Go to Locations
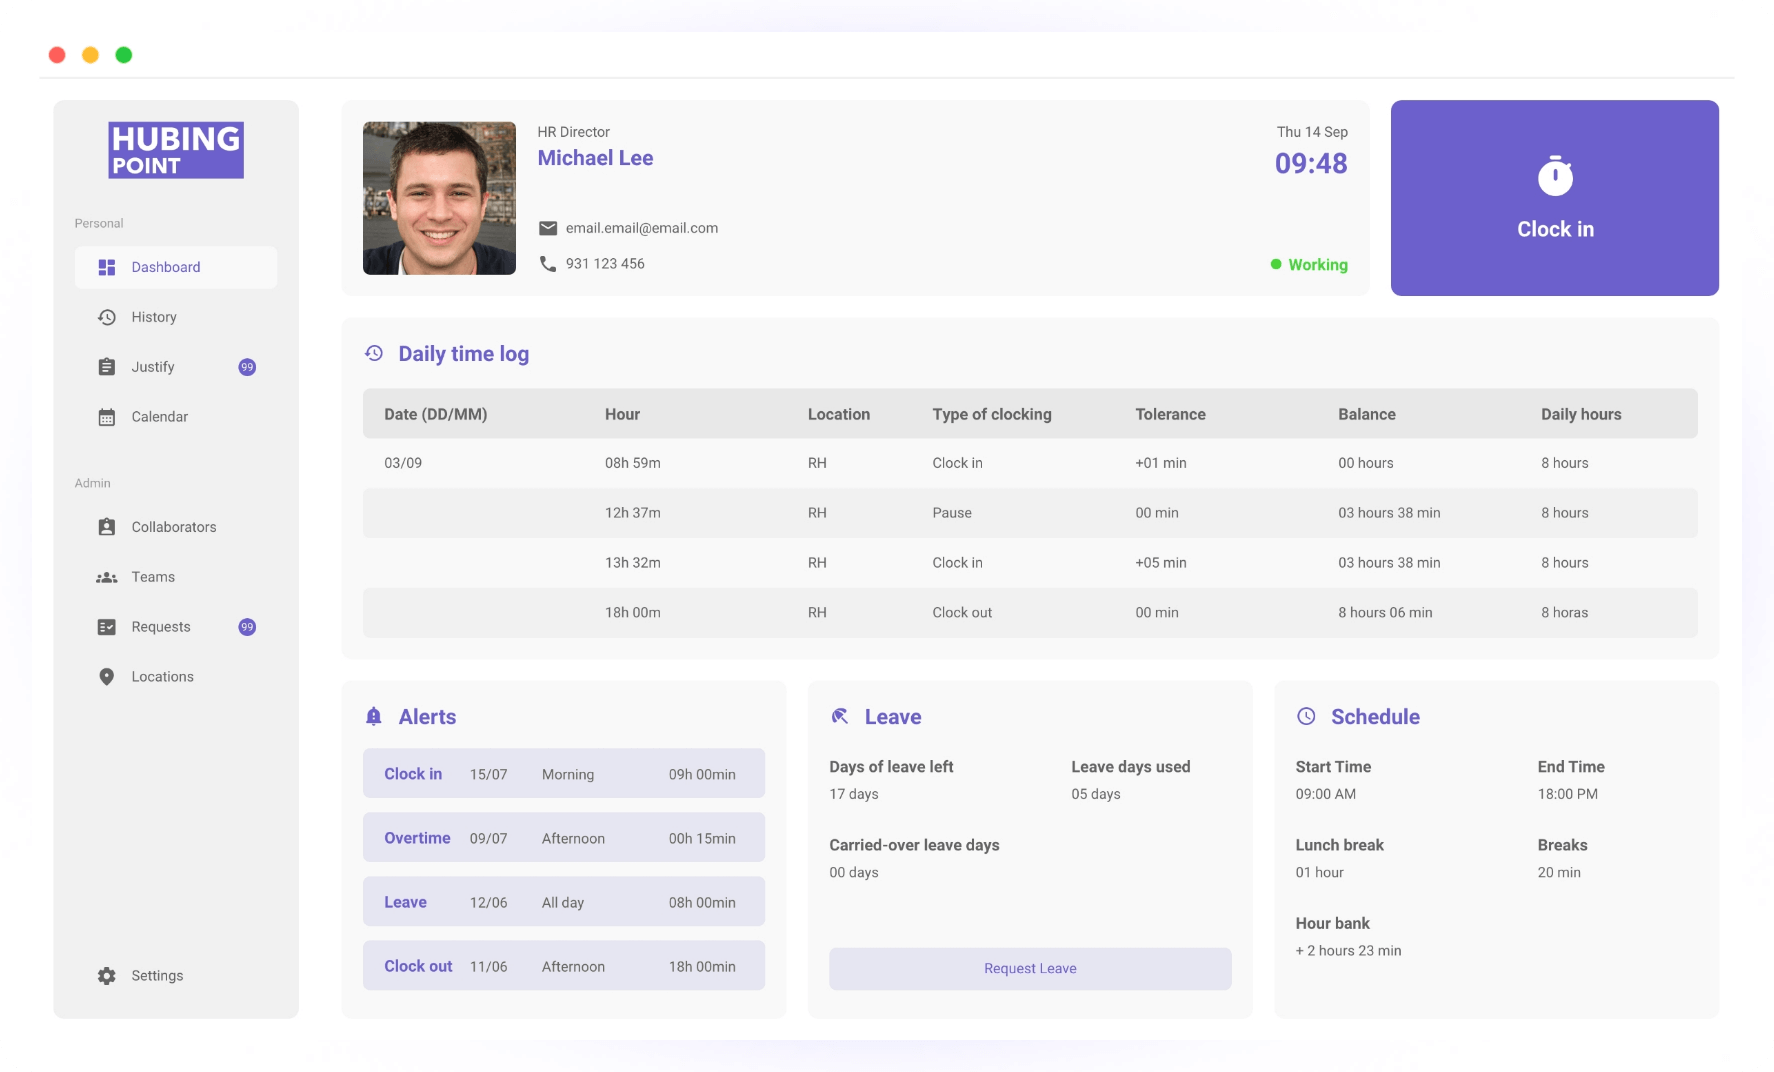The height and width of the screenshot is (1072, 1774). pos(176,677)
